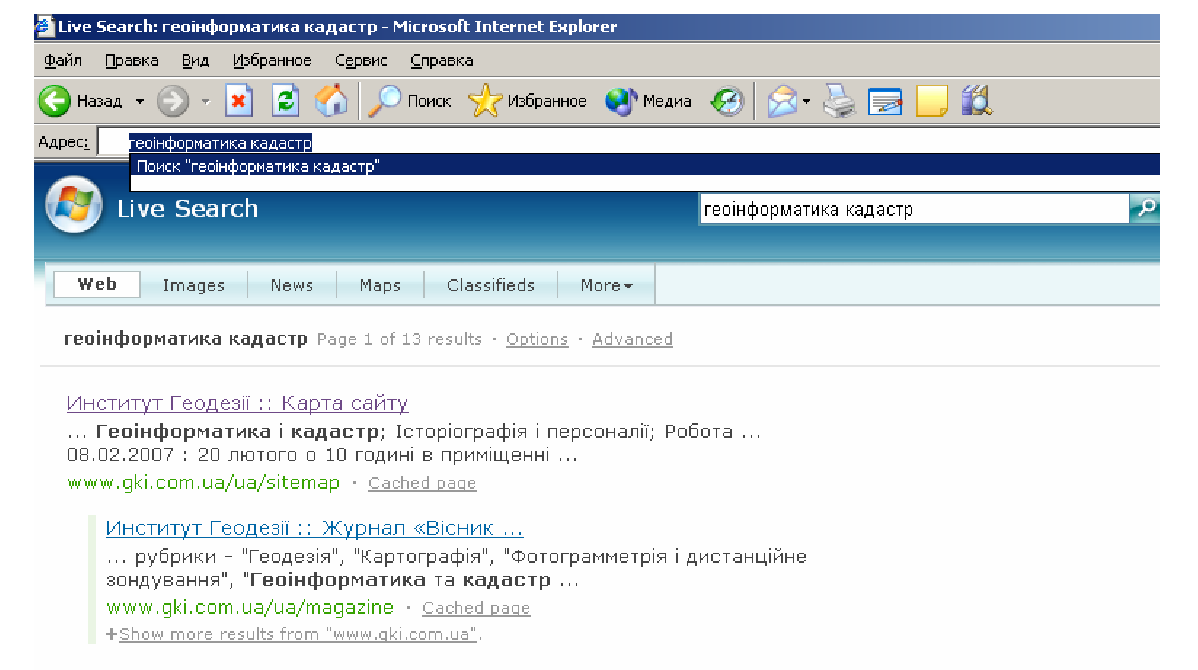Open the Справка menu
Screen dimensions: 1198x670
click(x=442, y=60)
